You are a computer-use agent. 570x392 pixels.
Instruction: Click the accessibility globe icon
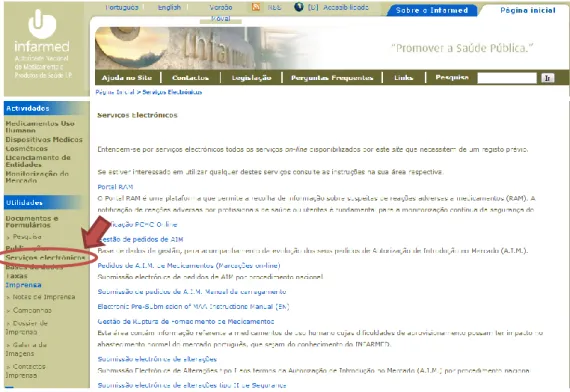coord(299,7)
